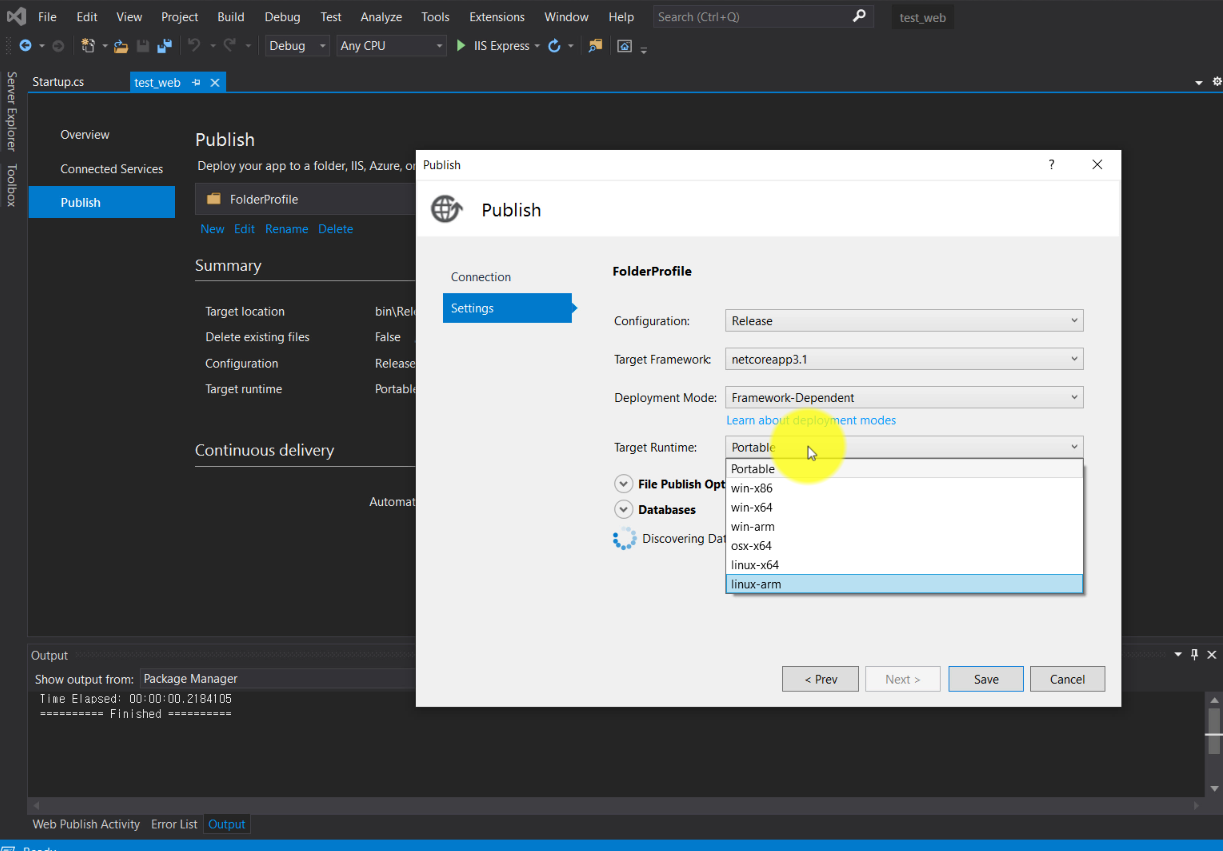1223x851 pixels.
Task: Click the Save single-disk toolbar icon
Action: pos(143,46)
